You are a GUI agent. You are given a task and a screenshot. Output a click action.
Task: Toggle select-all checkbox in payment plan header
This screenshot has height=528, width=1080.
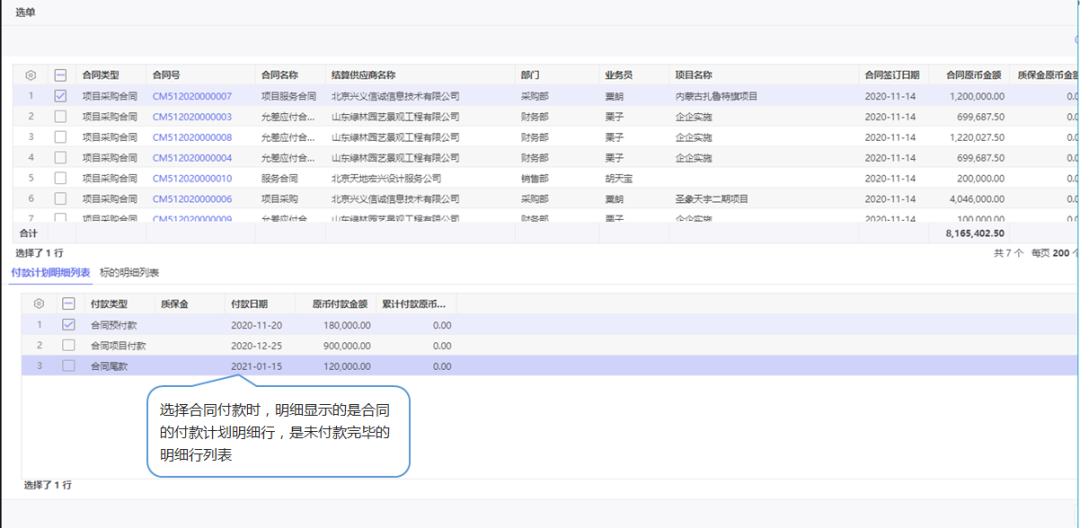coord(68,304)
